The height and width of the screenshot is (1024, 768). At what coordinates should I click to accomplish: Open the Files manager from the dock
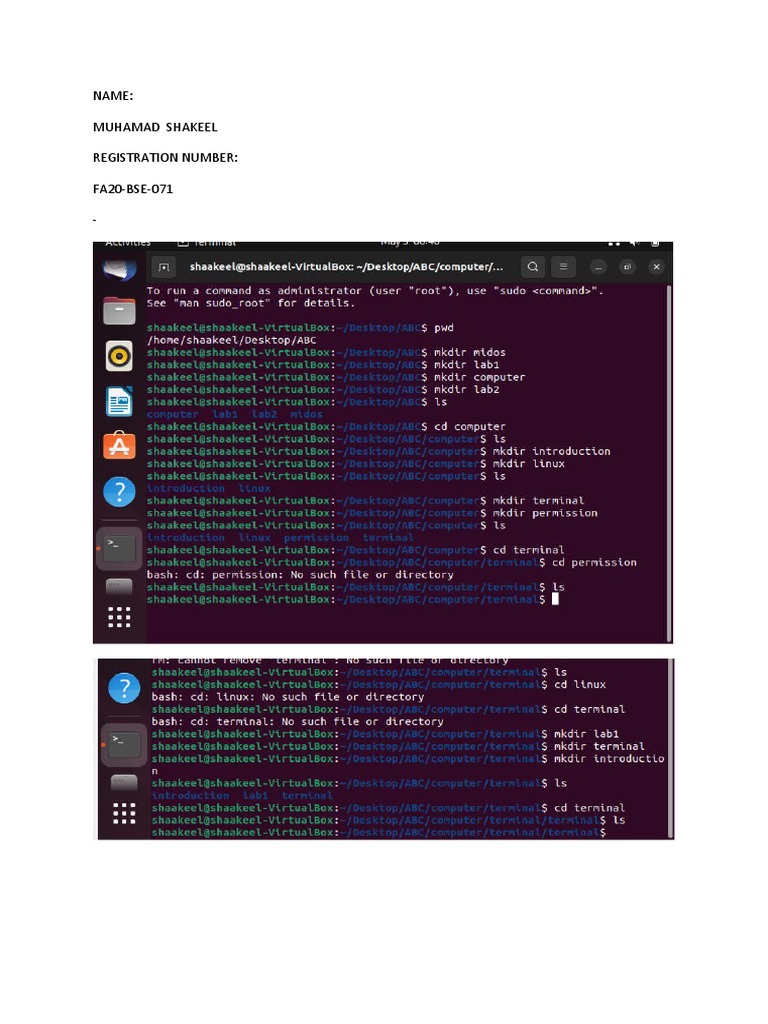pyautogui.click(x=120, y=311)
